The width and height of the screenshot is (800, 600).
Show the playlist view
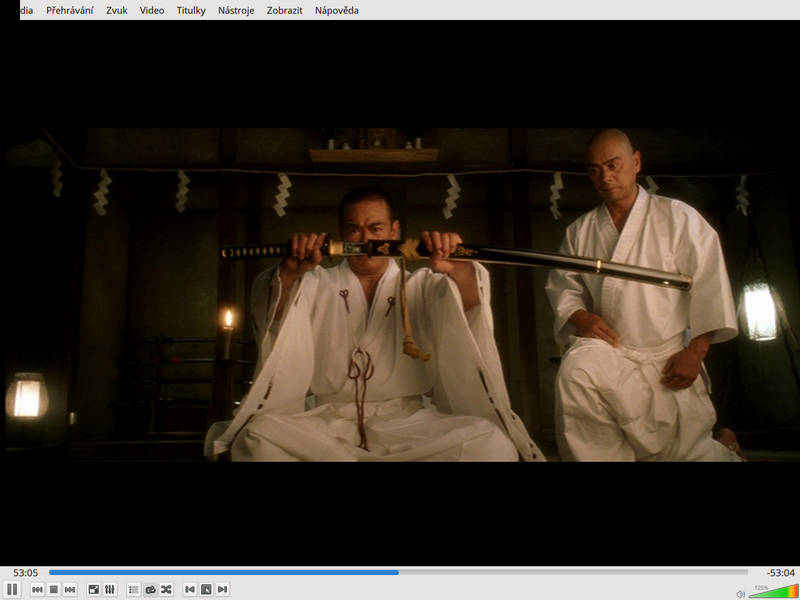134,590
